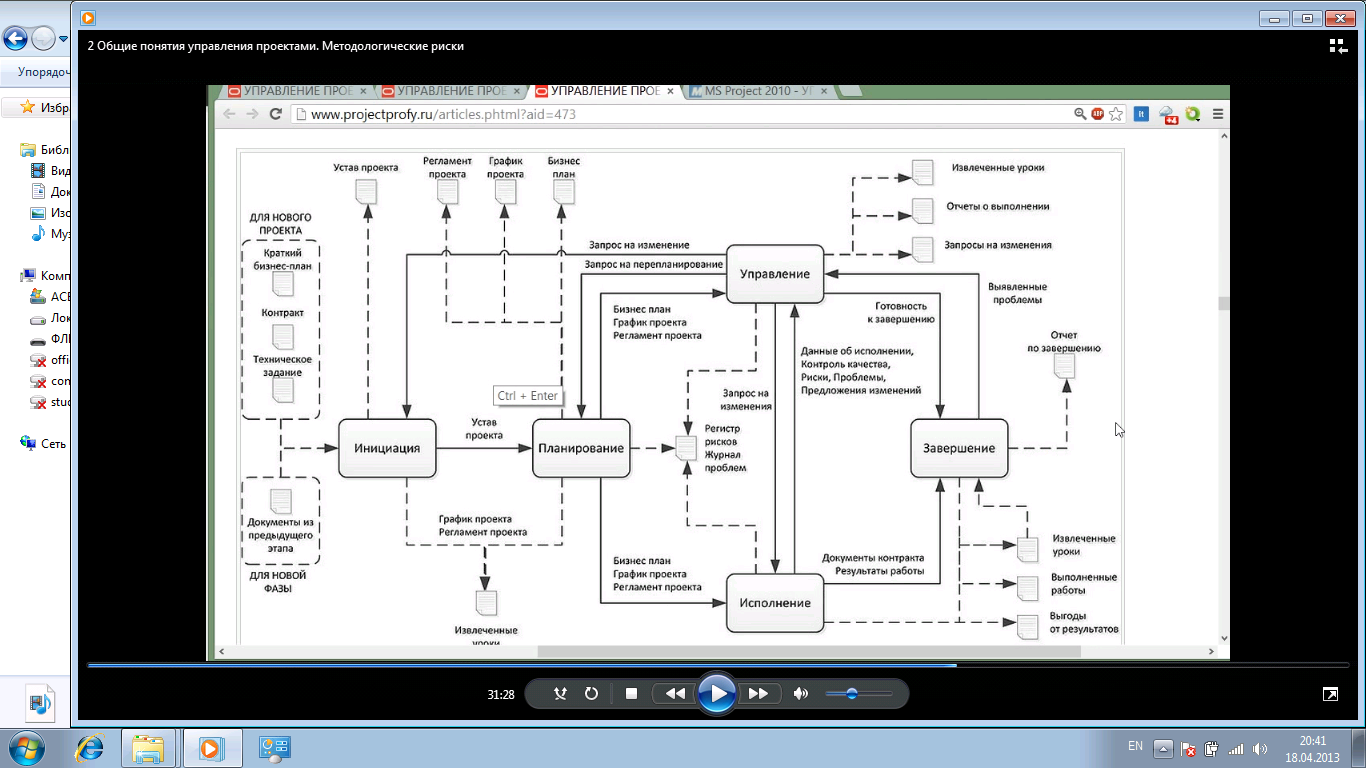Image resolution: width=1366 pixels, height=768 pixels.
Task: Click the EN language indicator
Action: click(x=1135, y=747)
